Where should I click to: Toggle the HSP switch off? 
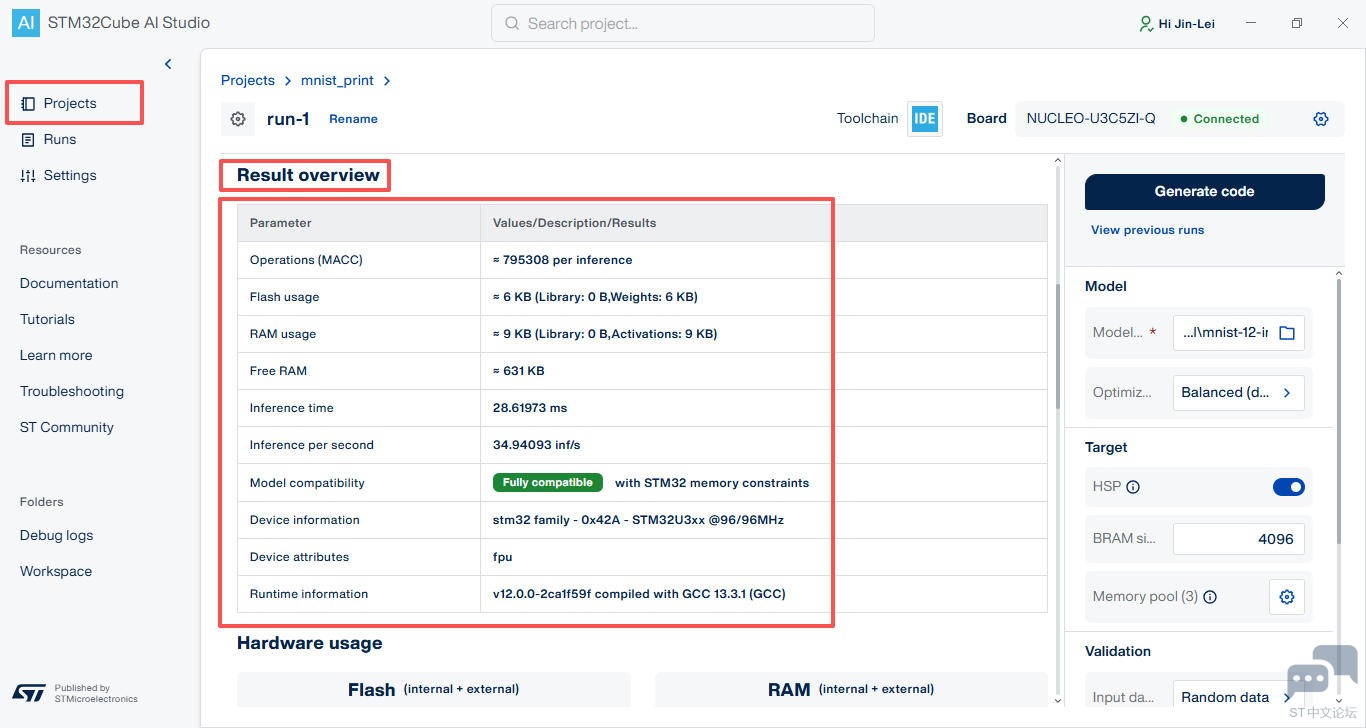[x=1289, y=487]
